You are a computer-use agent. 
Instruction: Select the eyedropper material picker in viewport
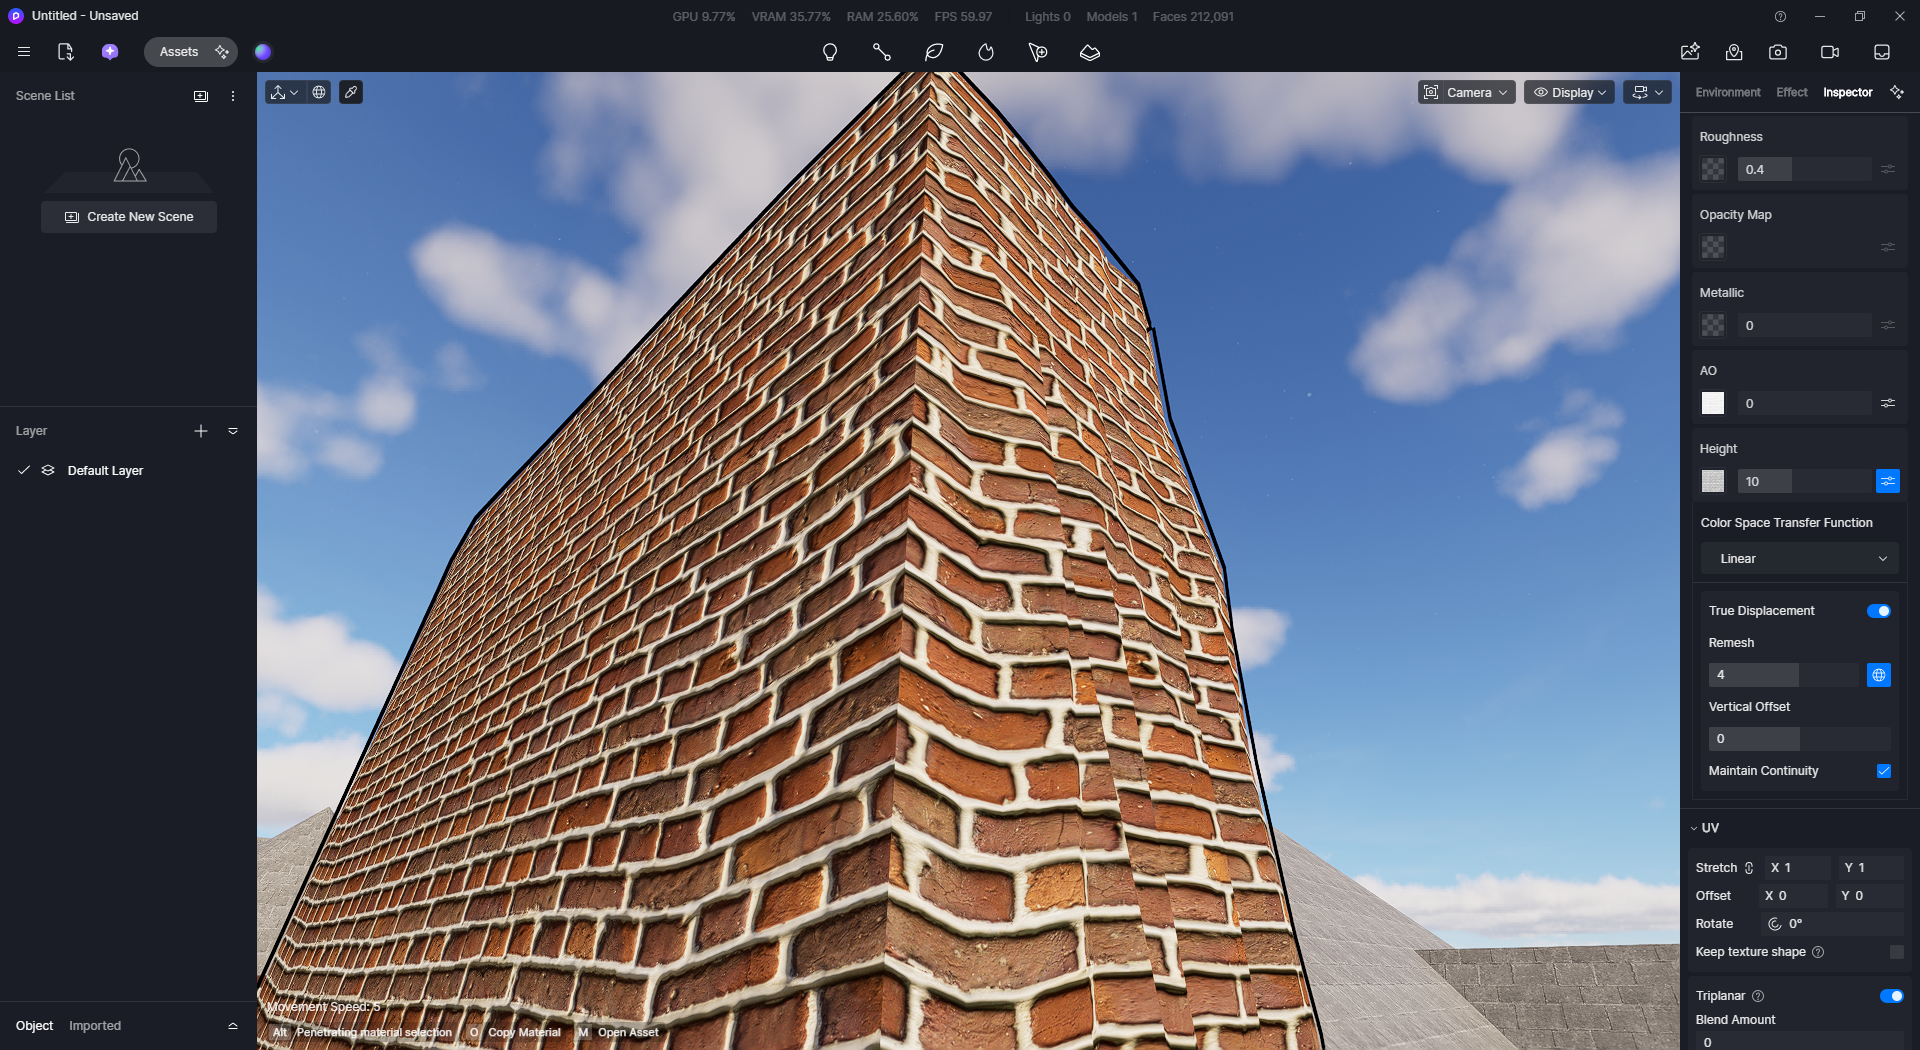tap(351, 92)
